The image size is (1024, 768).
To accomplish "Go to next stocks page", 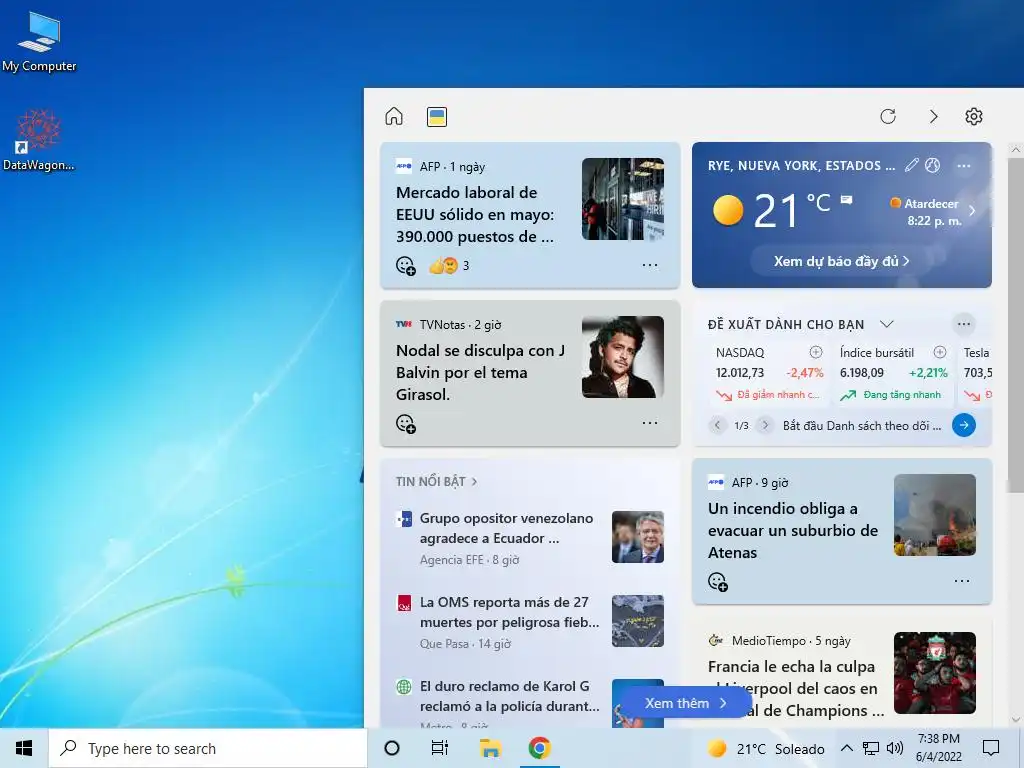I will click(765, 425).
